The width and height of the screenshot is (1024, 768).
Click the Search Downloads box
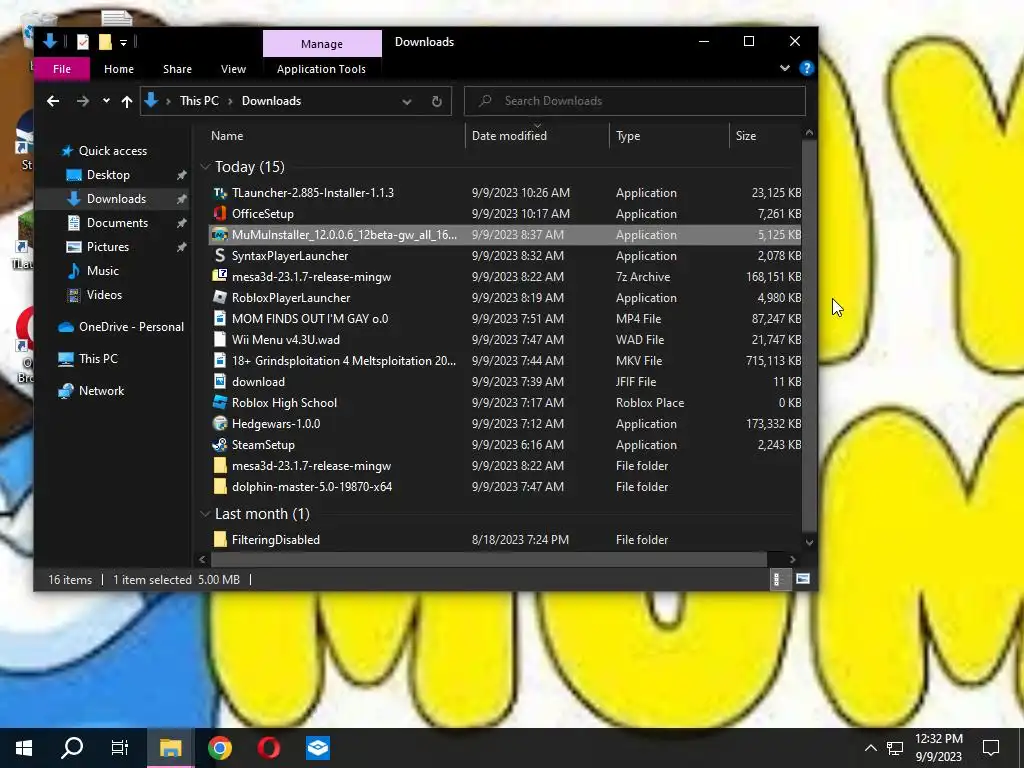(635, 101)
